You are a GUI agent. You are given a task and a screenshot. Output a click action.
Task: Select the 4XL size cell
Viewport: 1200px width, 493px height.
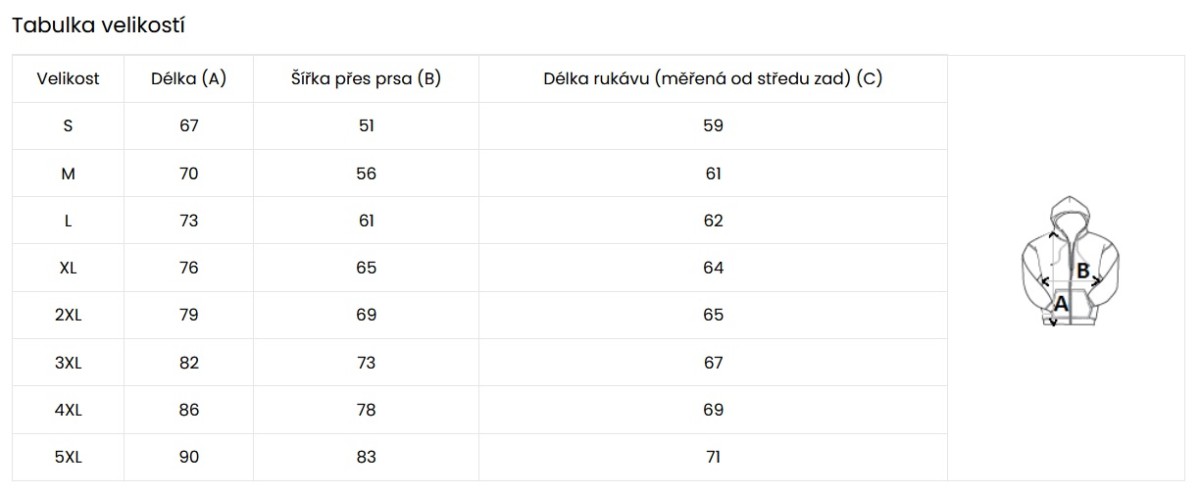[68, 410]
